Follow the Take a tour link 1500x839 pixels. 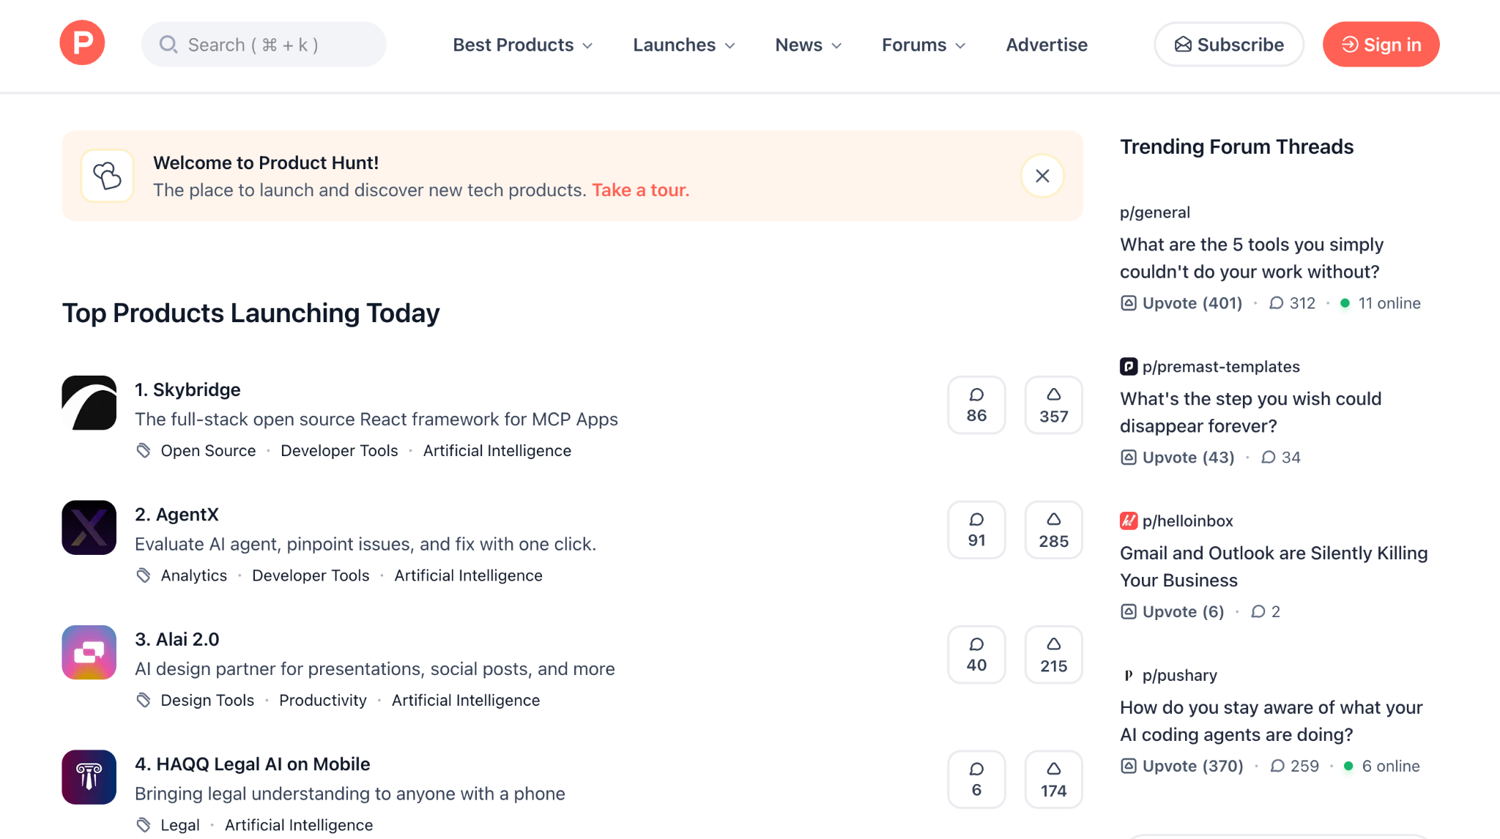(640, 190)
